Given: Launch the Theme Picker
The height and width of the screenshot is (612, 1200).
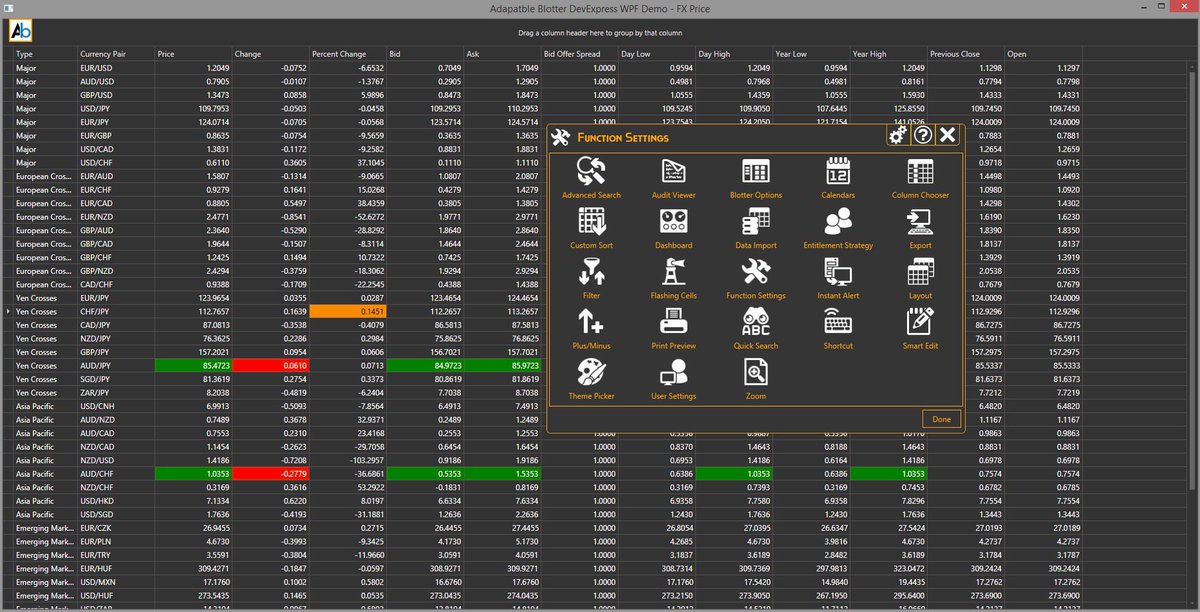Looking at the screenshot, I should (591, 380).
